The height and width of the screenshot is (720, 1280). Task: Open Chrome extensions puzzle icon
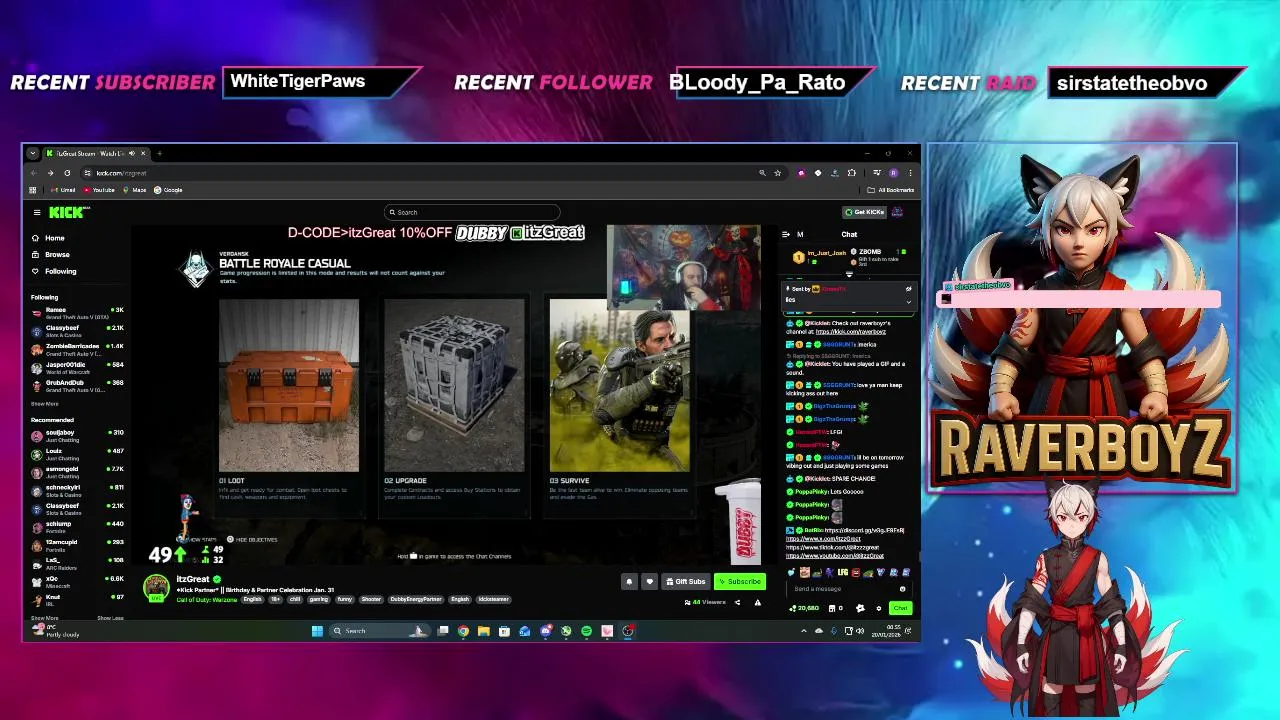pyautogui.click(x=851, y=173)
